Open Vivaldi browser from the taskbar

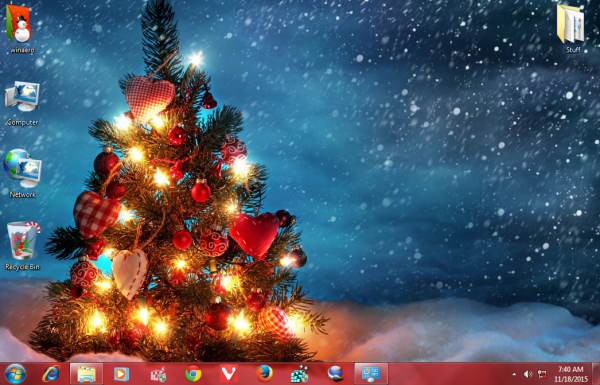(229, 373)
